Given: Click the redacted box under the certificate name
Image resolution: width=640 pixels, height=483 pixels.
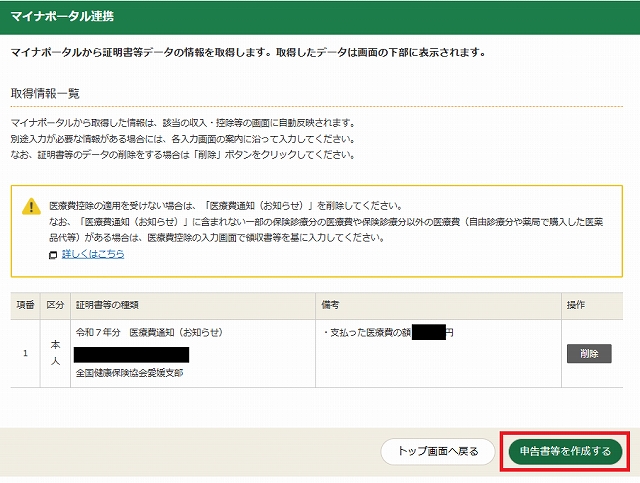Looking at the screenshot, I should 131,354.
